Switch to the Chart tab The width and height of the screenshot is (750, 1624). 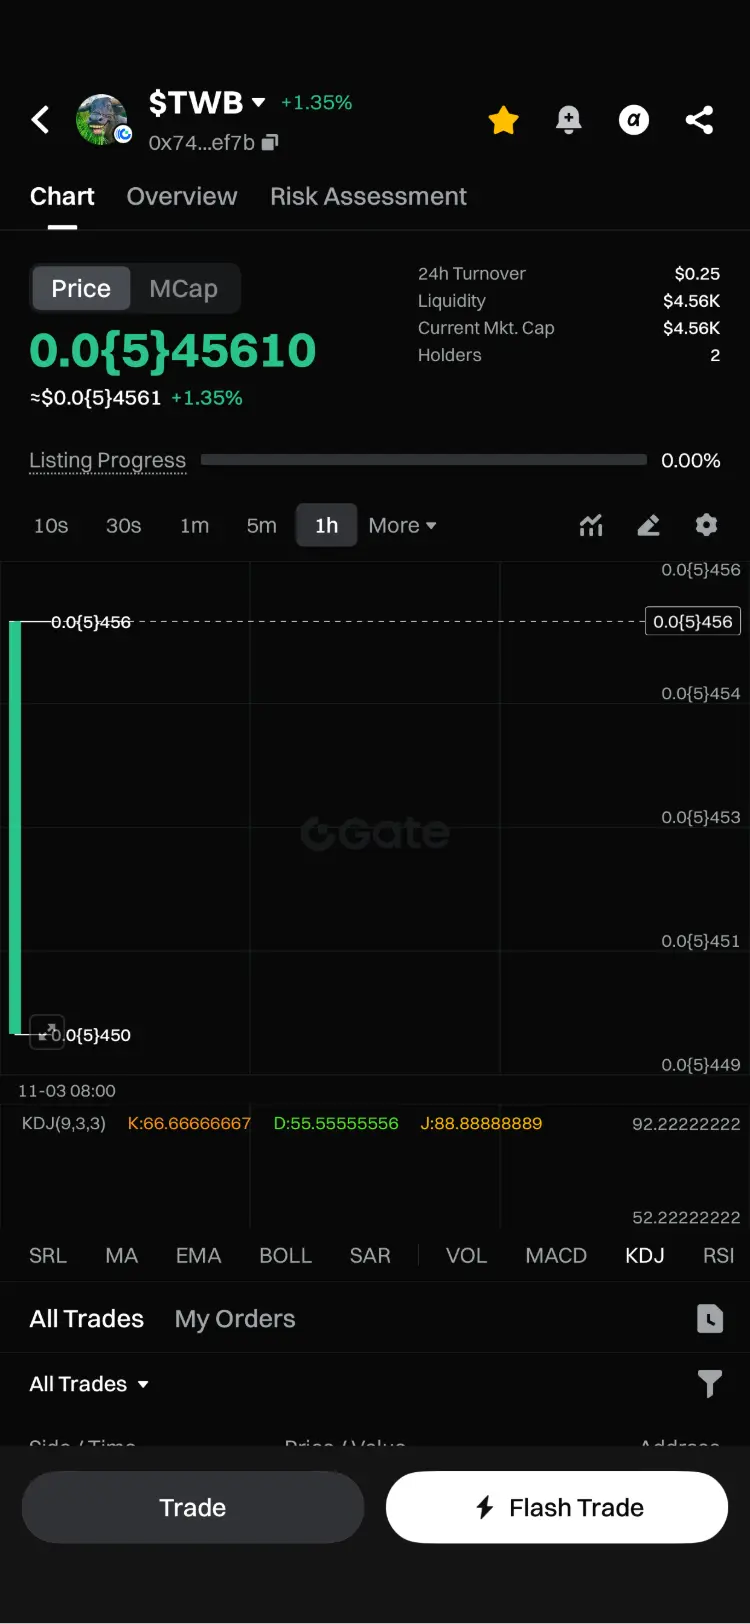click(62, 196)
